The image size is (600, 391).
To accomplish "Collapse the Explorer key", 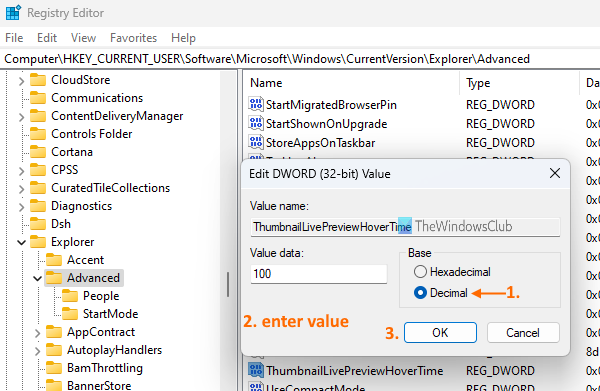I will [21, 242].
